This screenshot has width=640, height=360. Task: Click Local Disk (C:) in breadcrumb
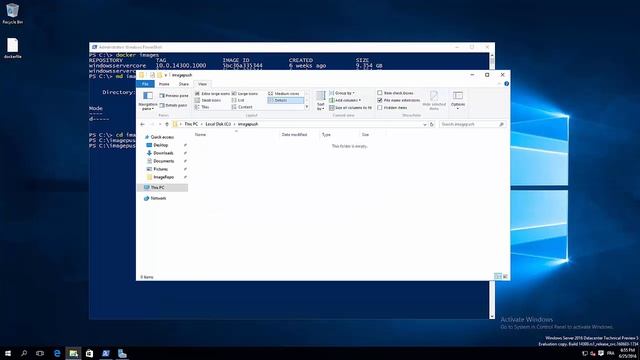click(x=218, y=124)
